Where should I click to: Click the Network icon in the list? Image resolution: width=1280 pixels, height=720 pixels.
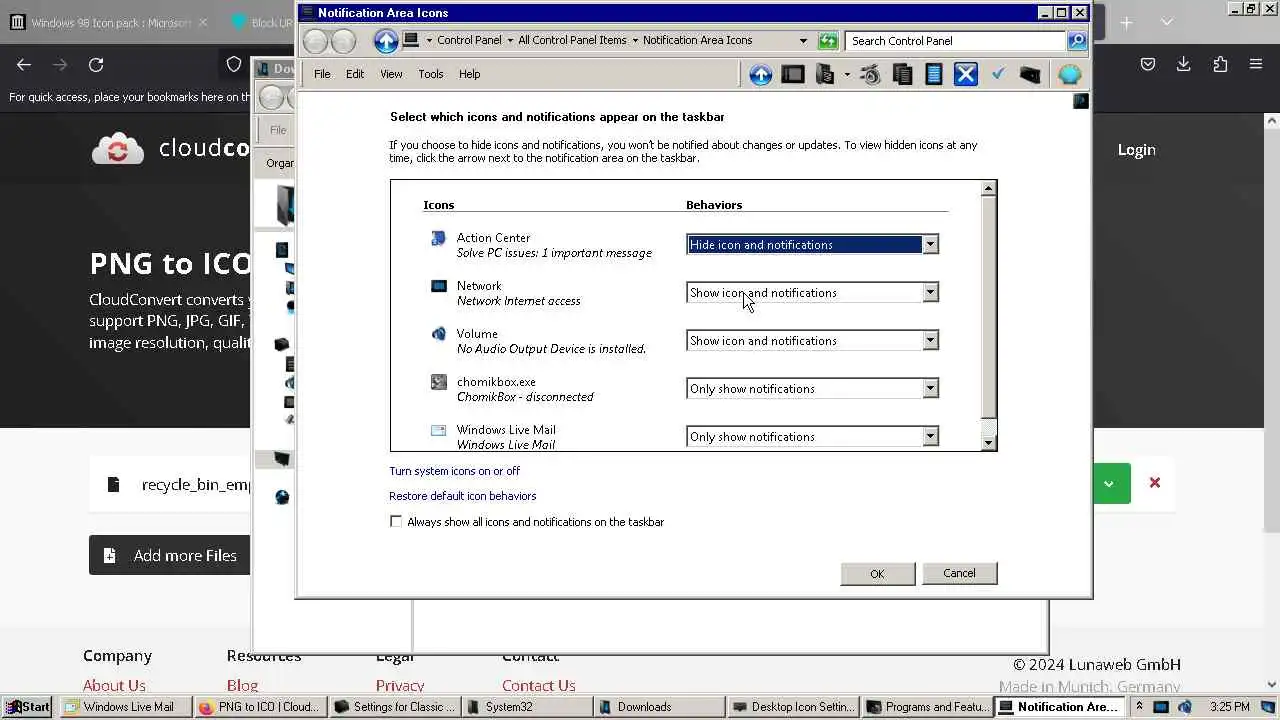click(438, 286)
